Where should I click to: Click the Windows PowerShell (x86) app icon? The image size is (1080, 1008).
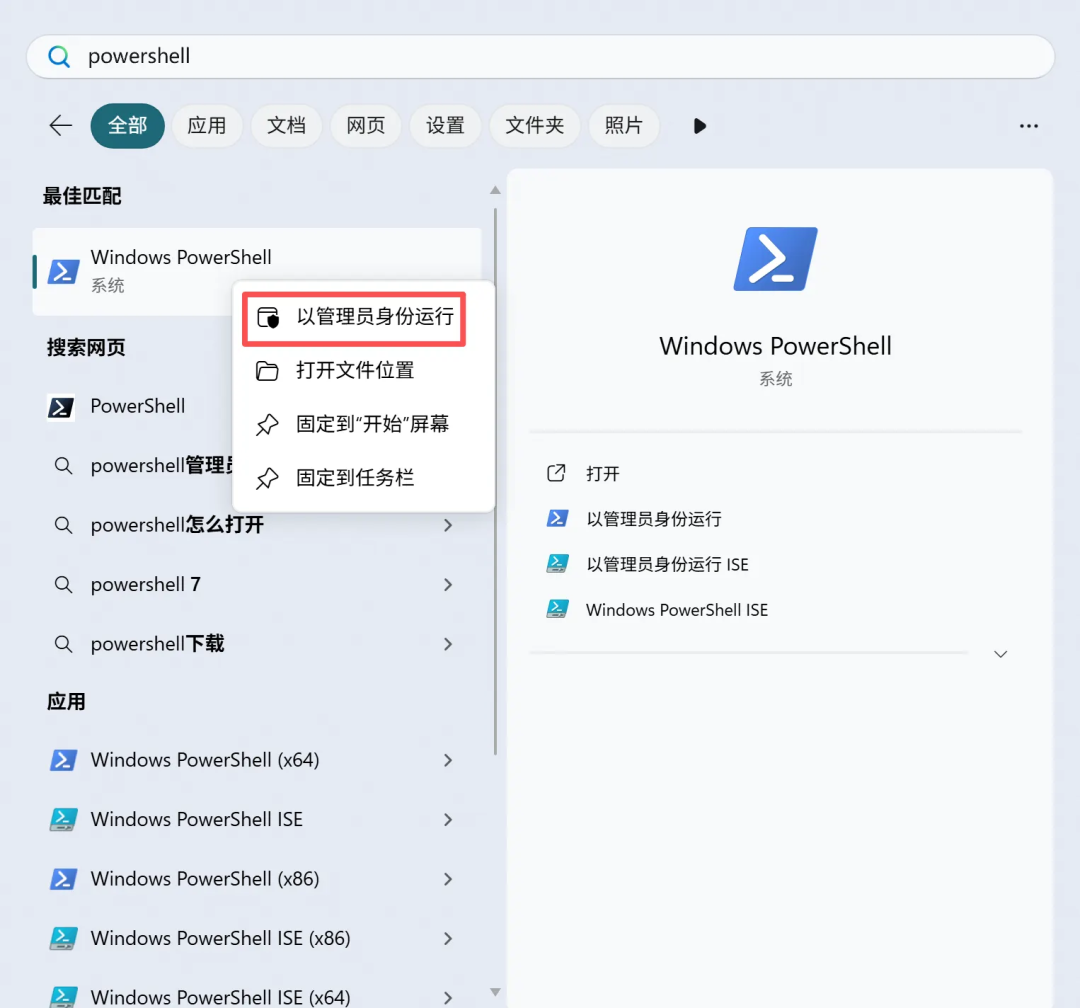coord(63,879)
